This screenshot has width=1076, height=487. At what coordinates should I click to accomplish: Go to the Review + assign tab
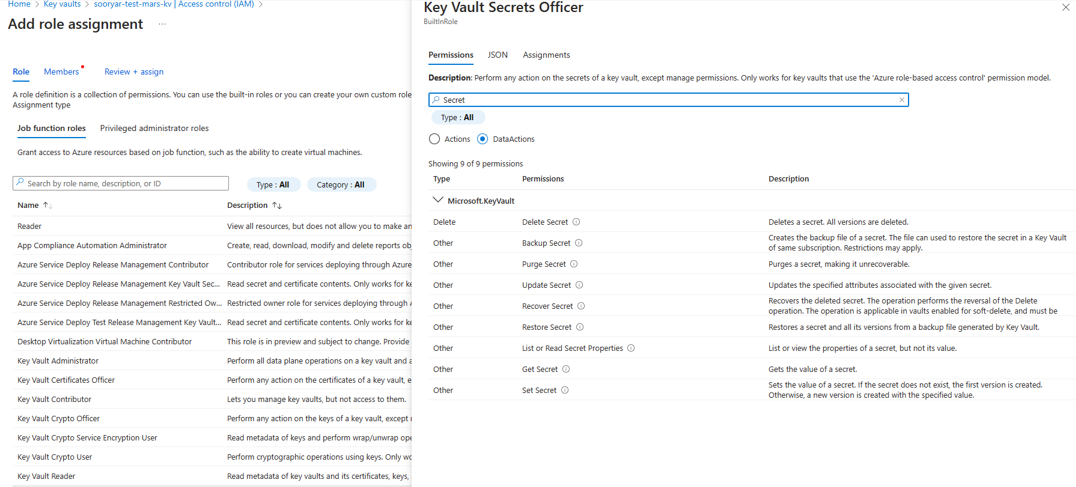tap(134, 71)
